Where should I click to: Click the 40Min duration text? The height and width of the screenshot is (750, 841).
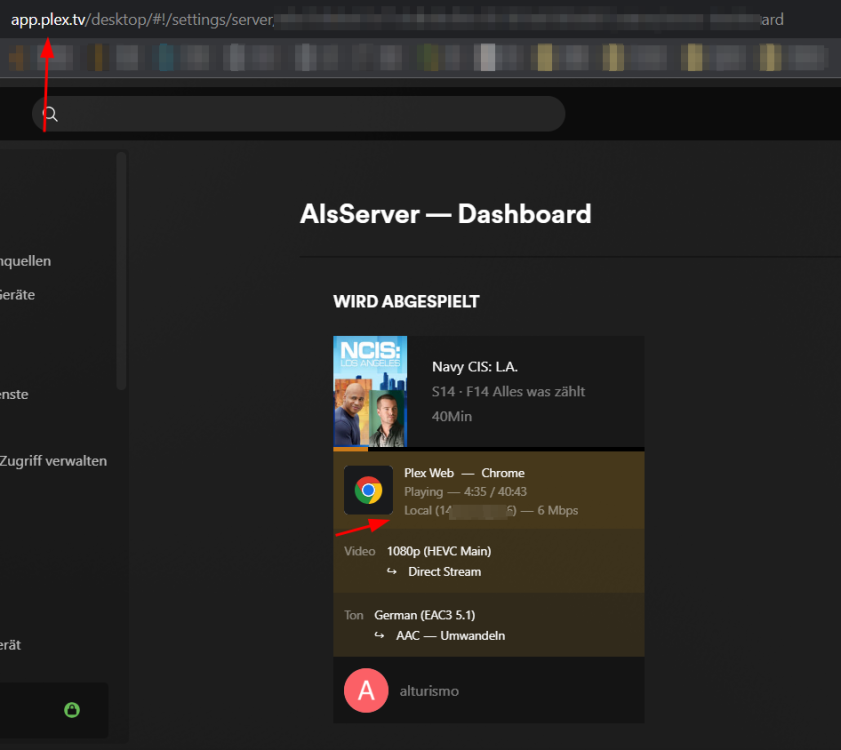pyautogui.click(x=452, y=417)
